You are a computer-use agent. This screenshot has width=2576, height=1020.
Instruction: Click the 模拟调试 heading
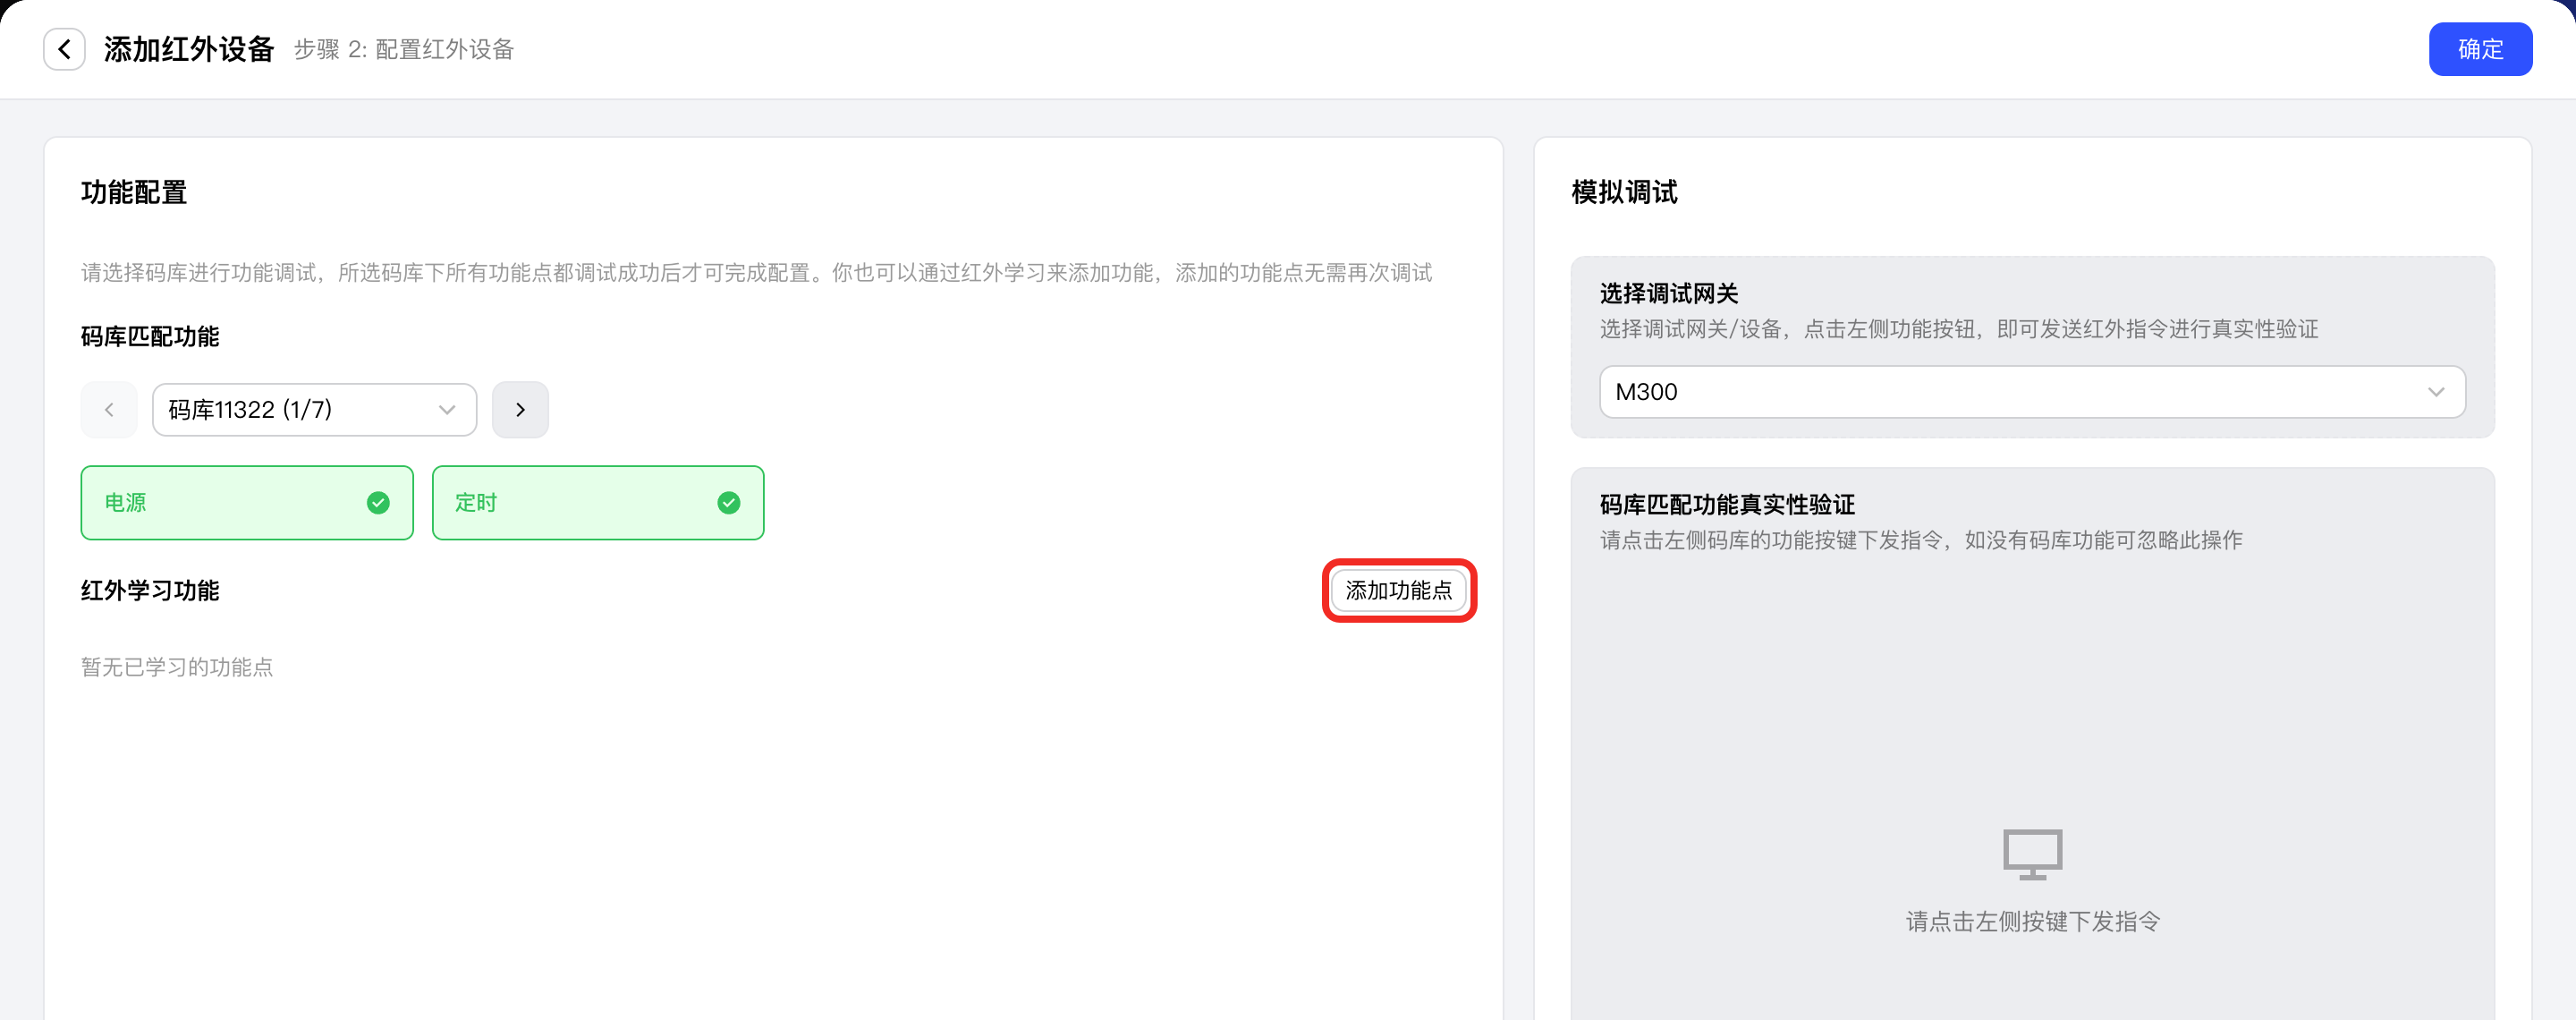click(1624, 192)
